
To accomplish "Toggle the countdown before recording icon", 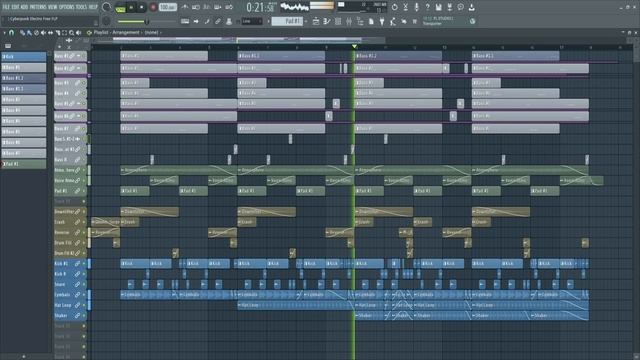I will [x=207, y=7].
